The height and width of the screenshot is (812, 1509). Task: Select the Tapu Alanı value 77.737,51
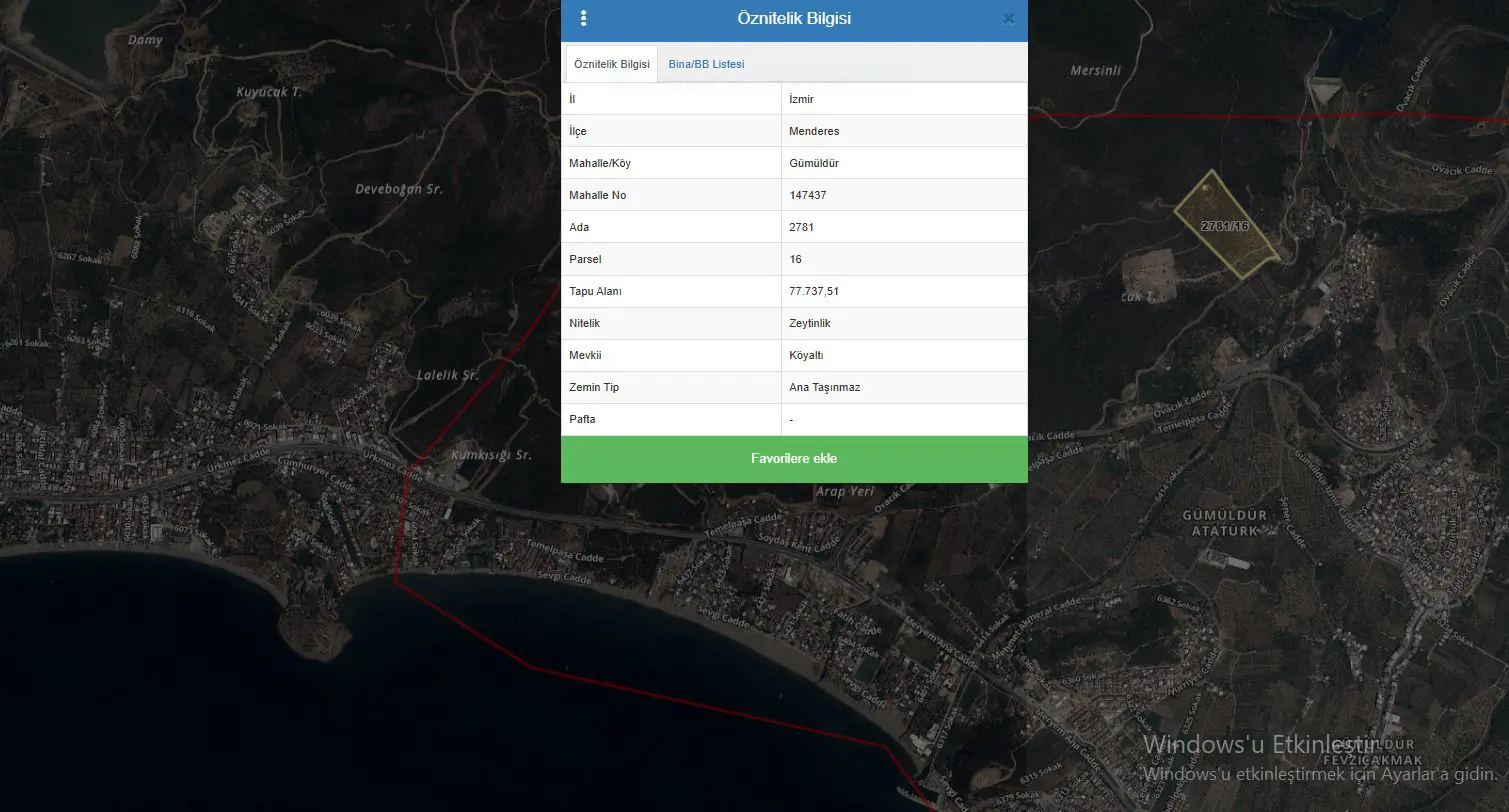[904, 291]
